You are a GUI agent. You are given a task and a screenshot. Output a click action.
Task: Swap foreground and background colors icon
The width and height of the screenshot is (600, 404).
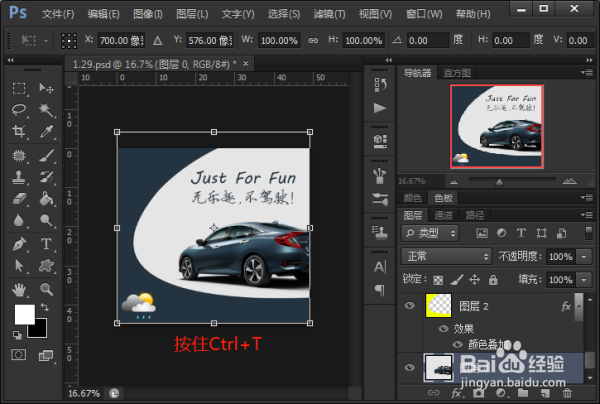(45, 307)
